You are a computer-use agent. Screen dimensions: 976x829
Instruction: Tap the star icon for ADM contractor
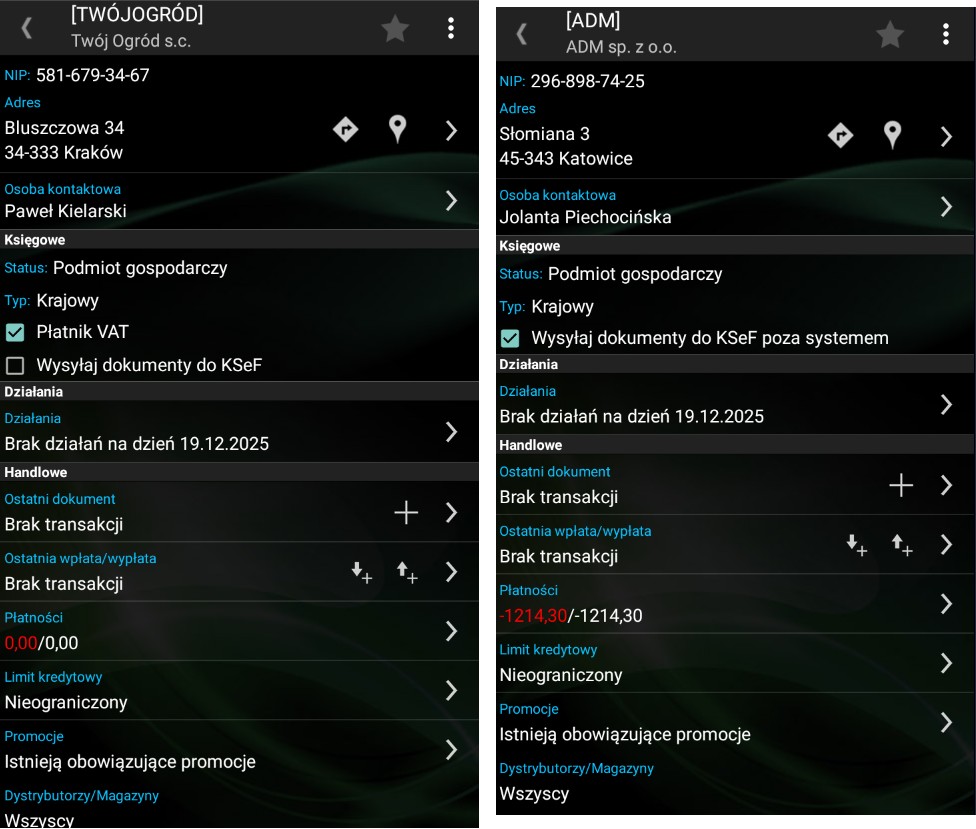click(889, 34)
